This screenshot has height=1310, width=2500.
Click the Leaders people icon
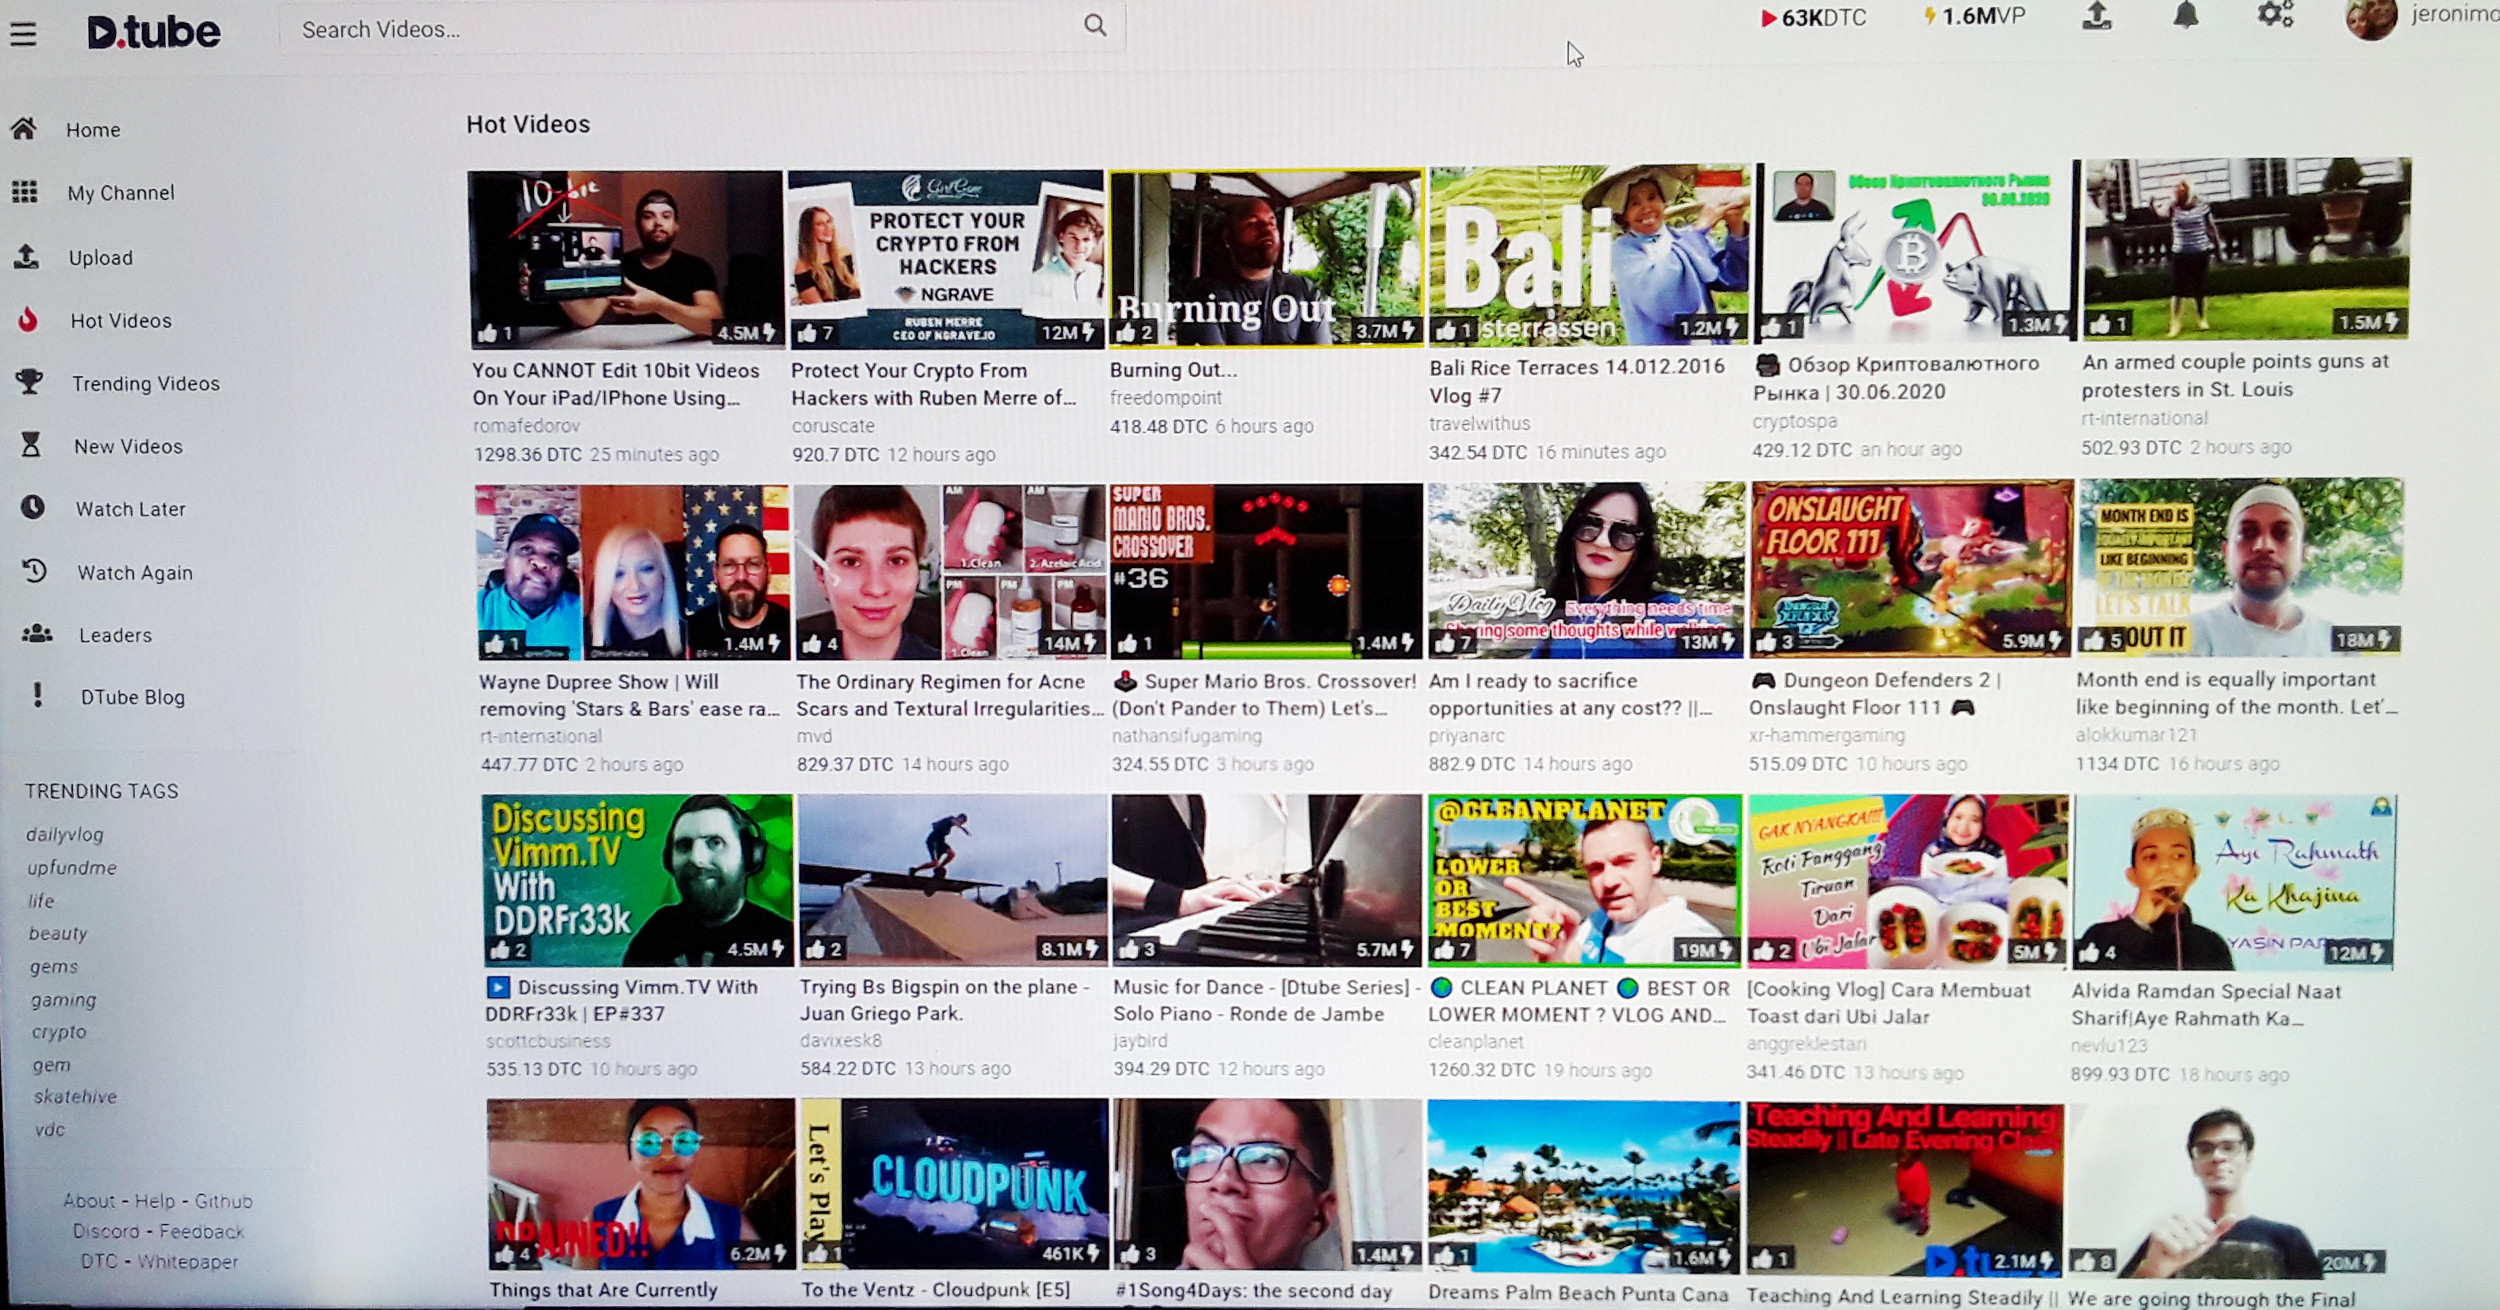click(x=37, y=633)
